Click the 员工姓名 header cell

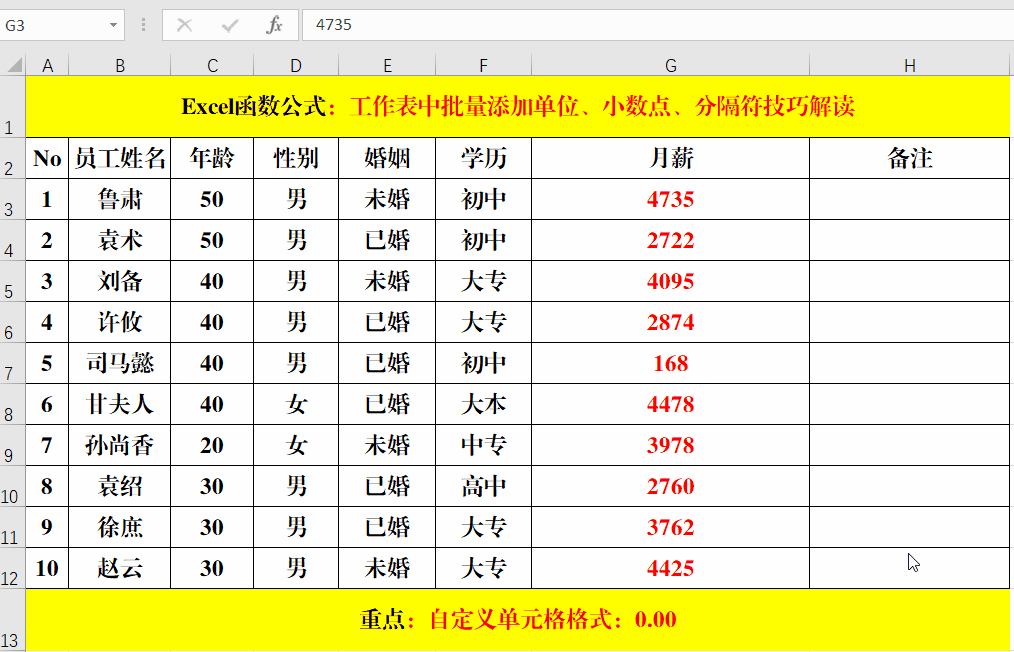click(120, 158)
